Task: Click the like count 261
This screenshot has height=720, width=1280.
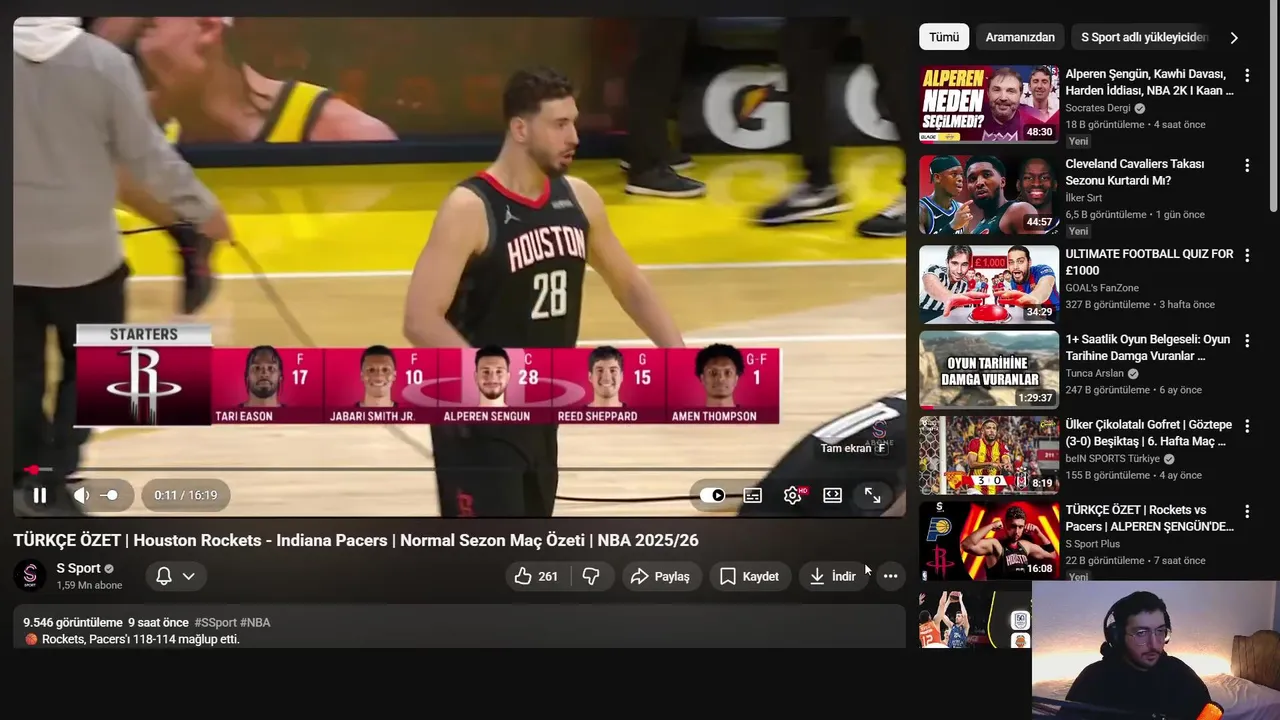Action: tap(548, 576)
